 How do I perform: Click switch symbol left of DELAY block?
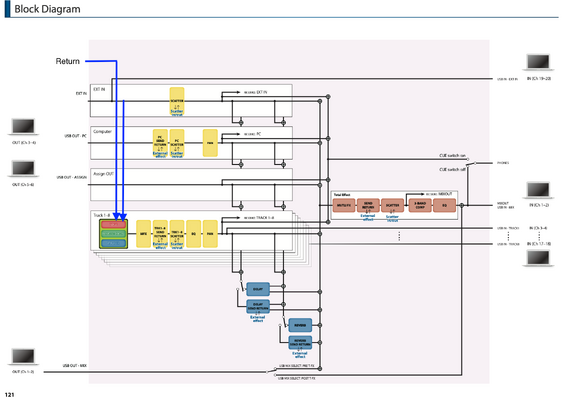point(240,286)
